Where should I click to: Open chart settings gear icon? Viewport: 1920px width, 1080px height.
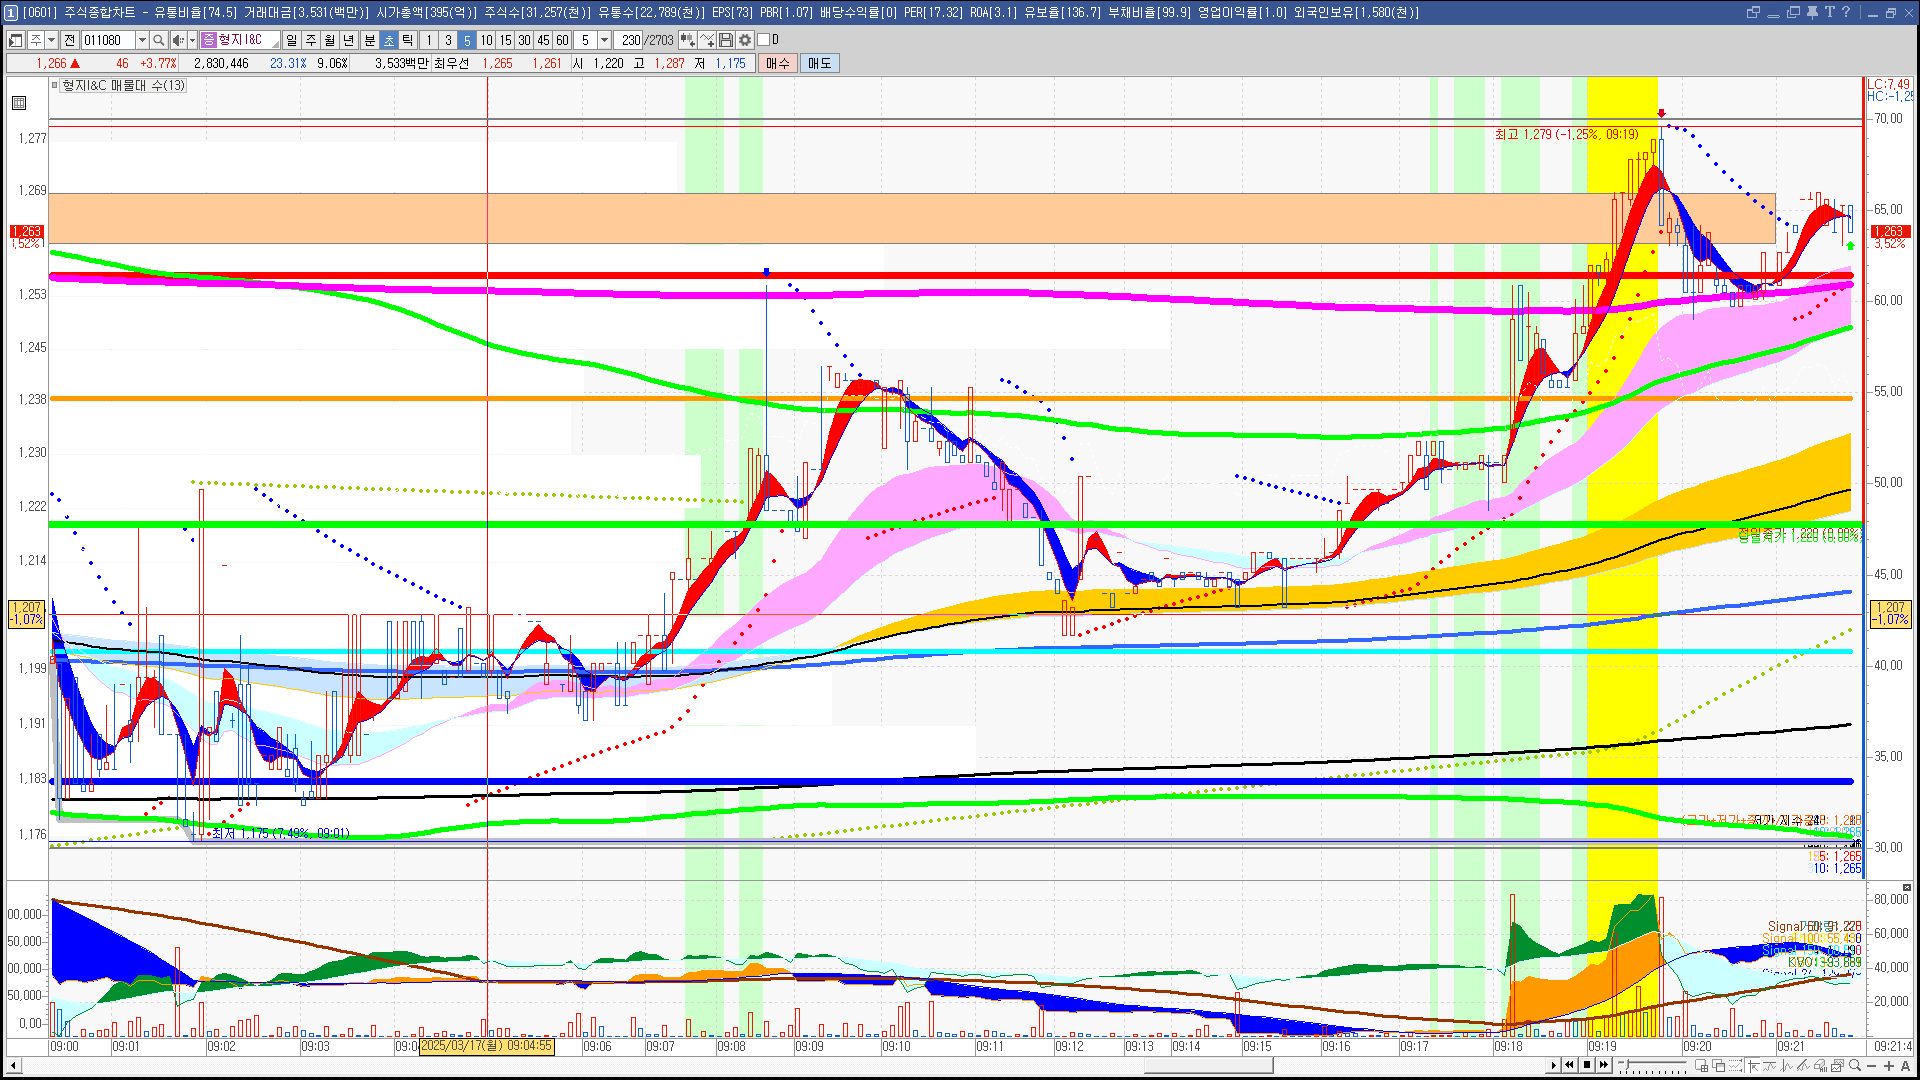click(745, 40)
